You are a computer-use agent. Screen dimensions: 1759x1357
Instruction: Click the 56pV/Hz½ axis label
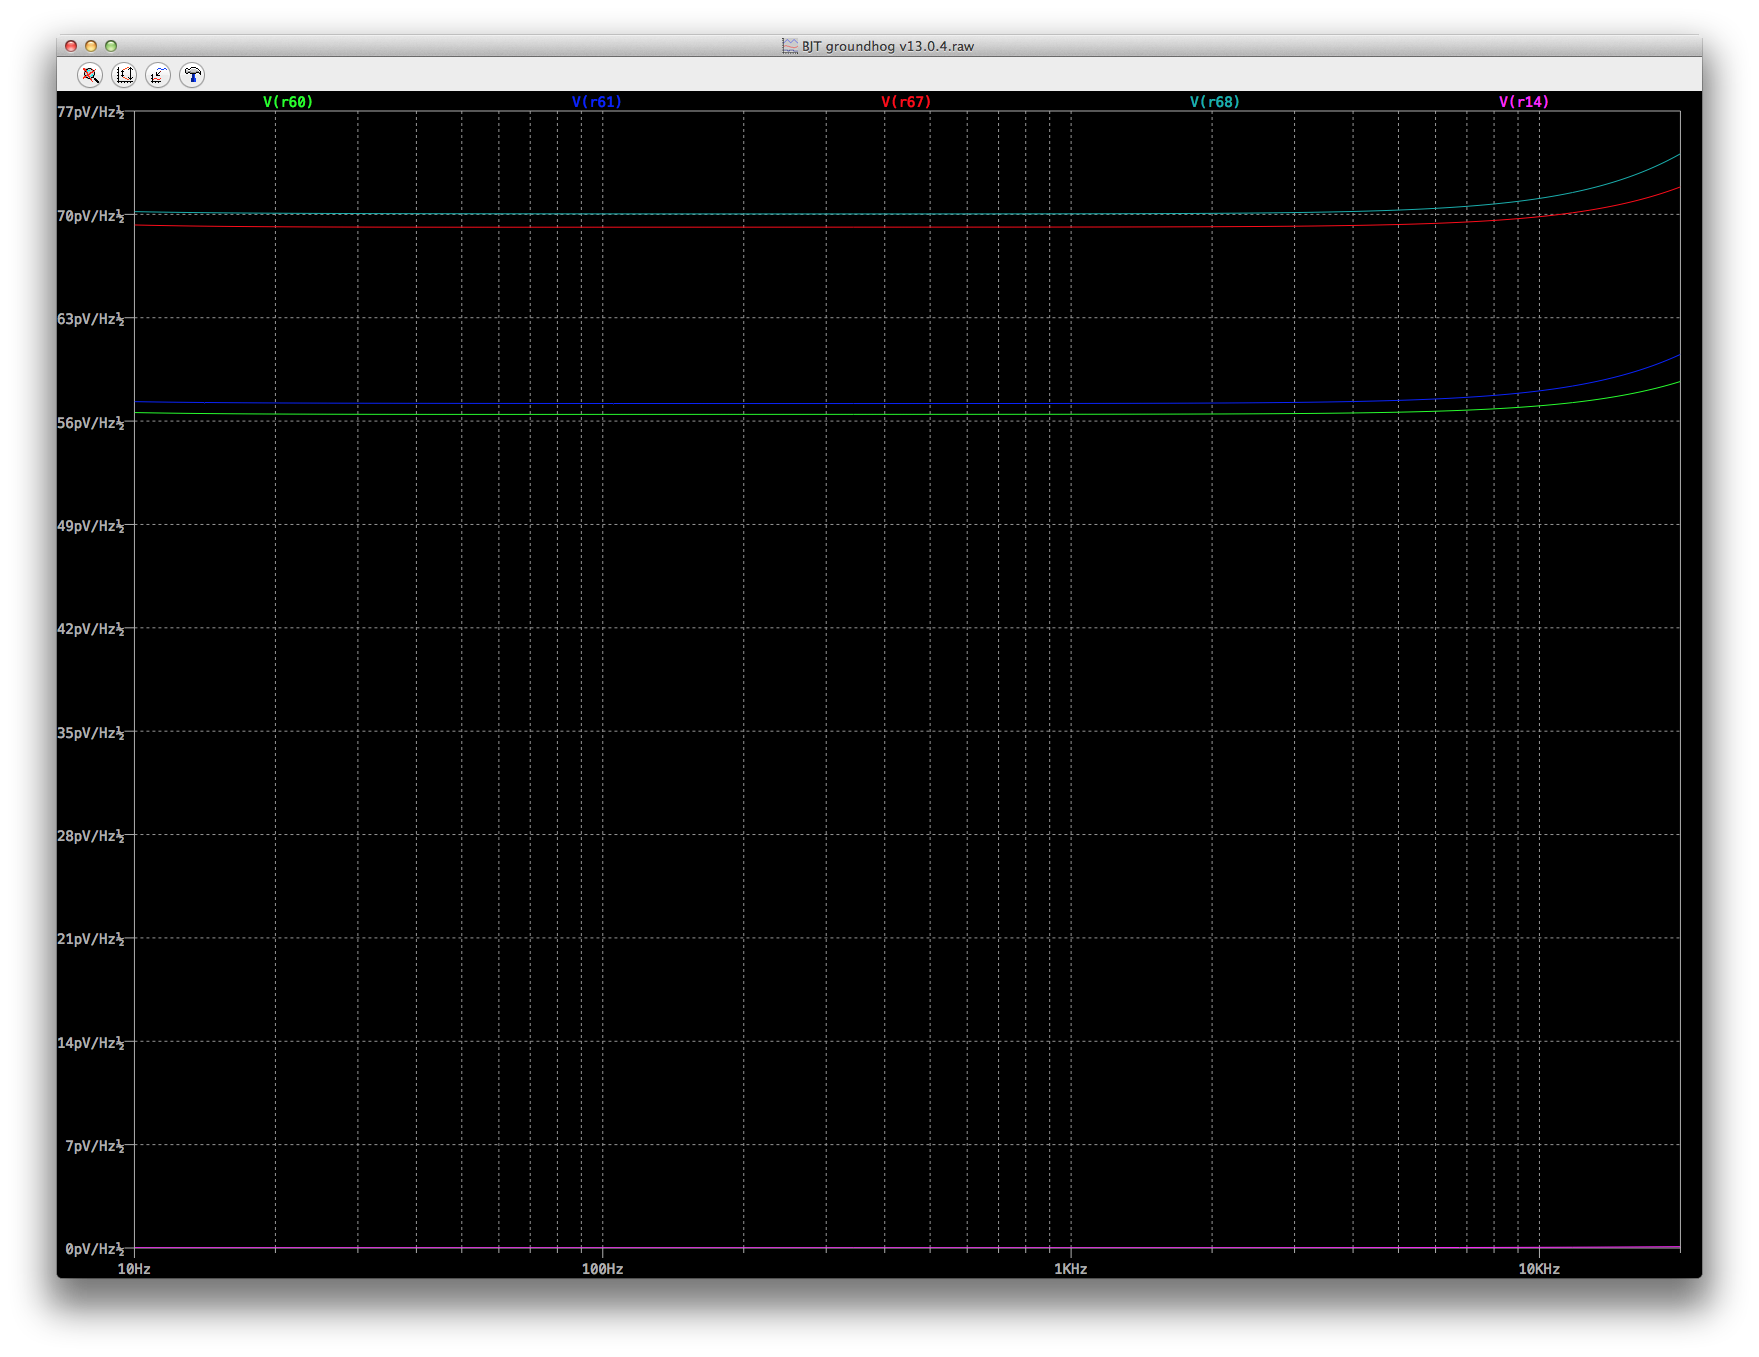tap(91, 423)
